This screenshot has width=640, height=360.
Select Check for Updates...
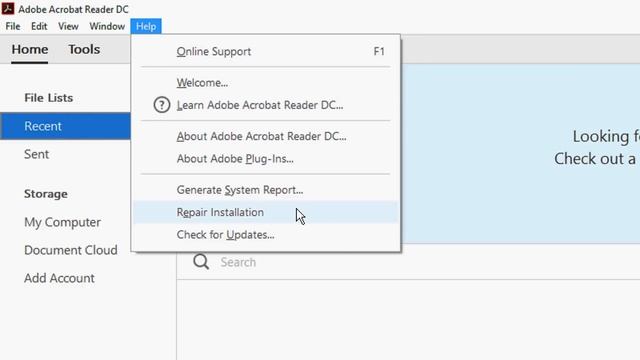coord(265,235)
